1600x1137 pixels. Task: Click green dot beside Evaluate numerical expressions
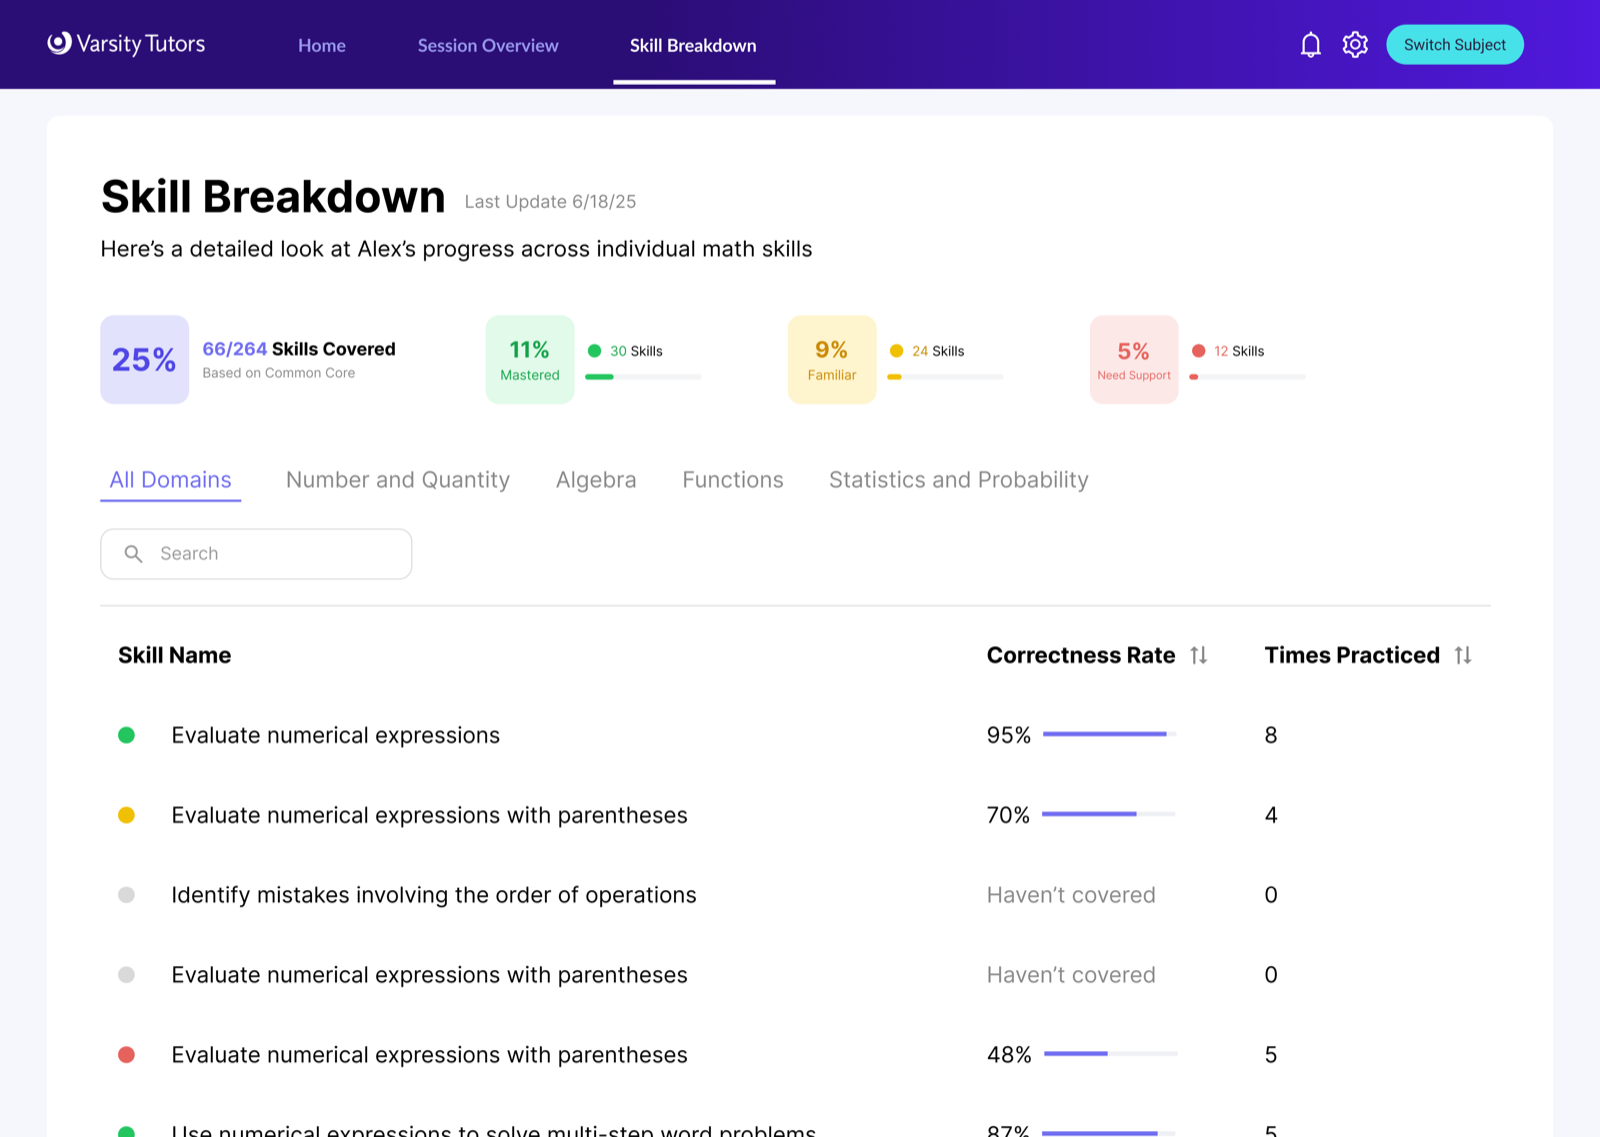tap(126, 735)
